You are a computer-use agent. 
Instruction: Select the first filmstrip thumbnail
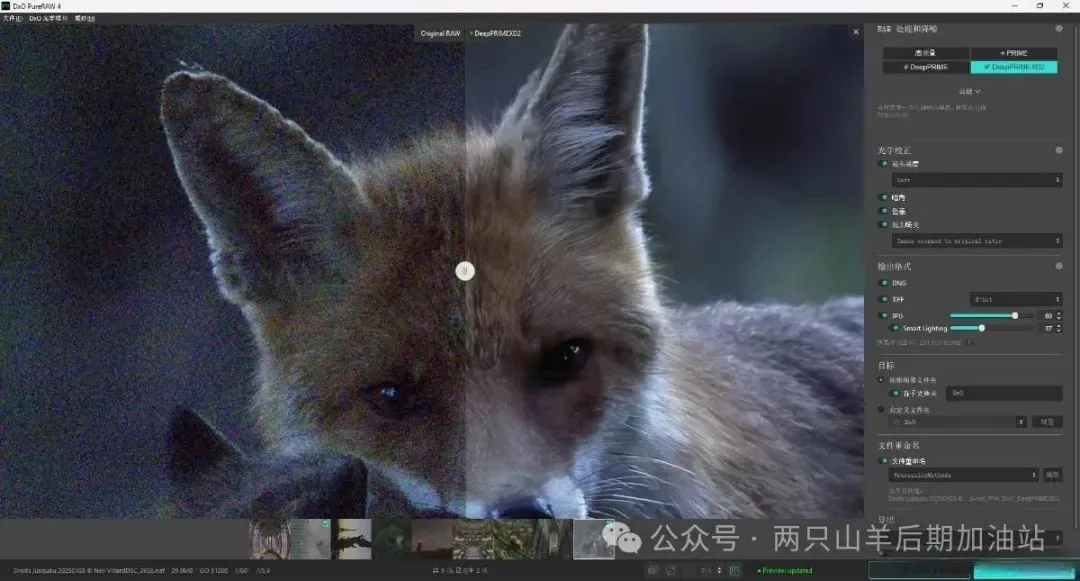click(x=269, y=539)
